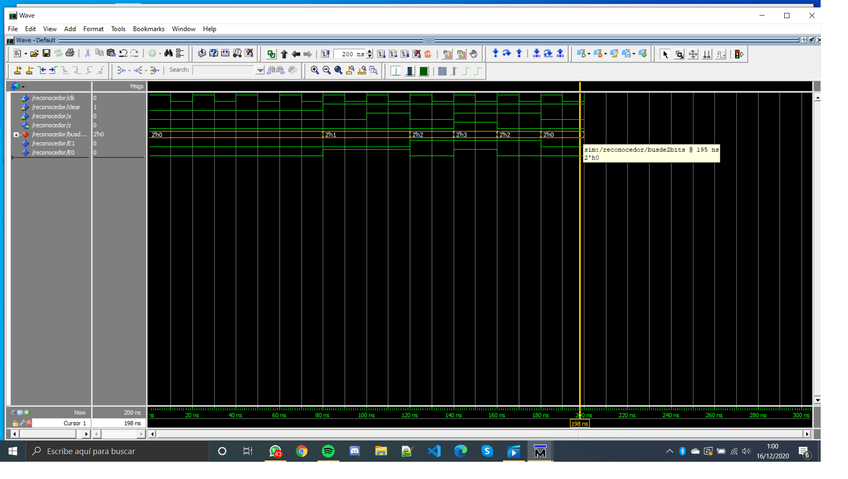Open the Format menu

[93, 29]
